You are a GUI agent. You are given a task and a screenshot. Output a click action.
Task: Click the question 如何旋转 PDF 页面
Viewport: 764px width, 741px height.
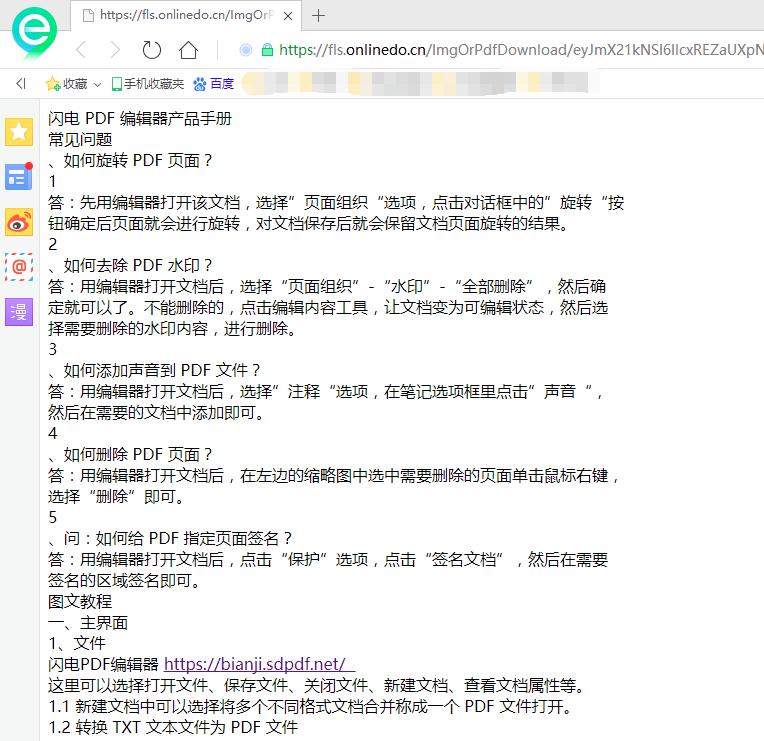138,160
